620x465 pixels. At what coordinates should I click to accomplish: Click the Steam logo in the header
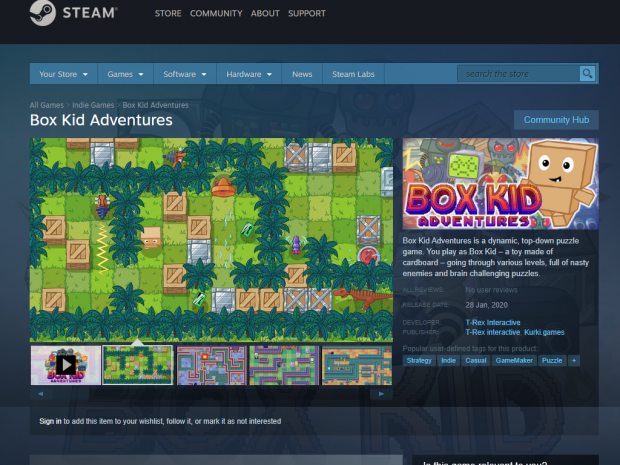coord(73,13)
